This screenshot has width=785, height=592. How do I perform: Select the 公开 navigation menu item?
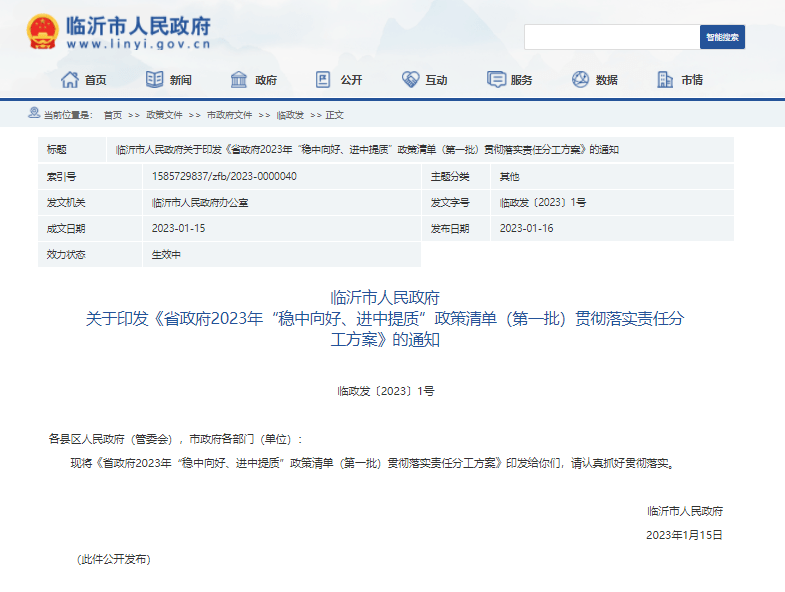click(350, 80)
